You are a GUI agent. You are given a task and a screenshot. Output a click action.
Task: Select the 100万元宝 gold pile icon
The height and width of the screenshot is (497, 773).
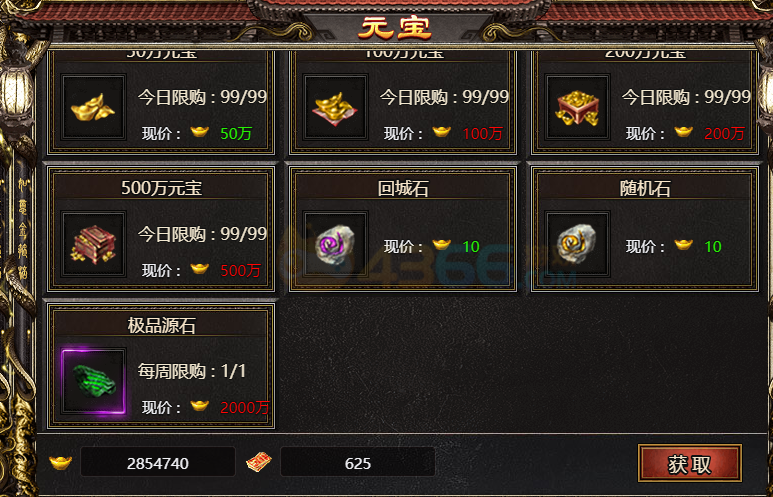335,107
